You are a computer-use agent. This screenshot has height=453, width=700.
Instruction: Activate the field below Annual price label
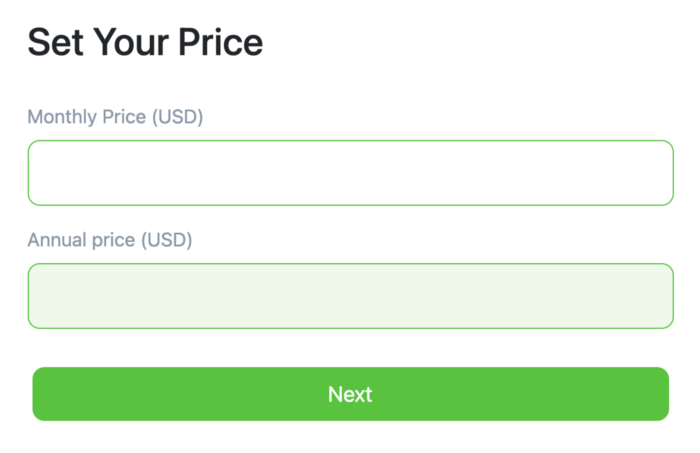(350, 296)
